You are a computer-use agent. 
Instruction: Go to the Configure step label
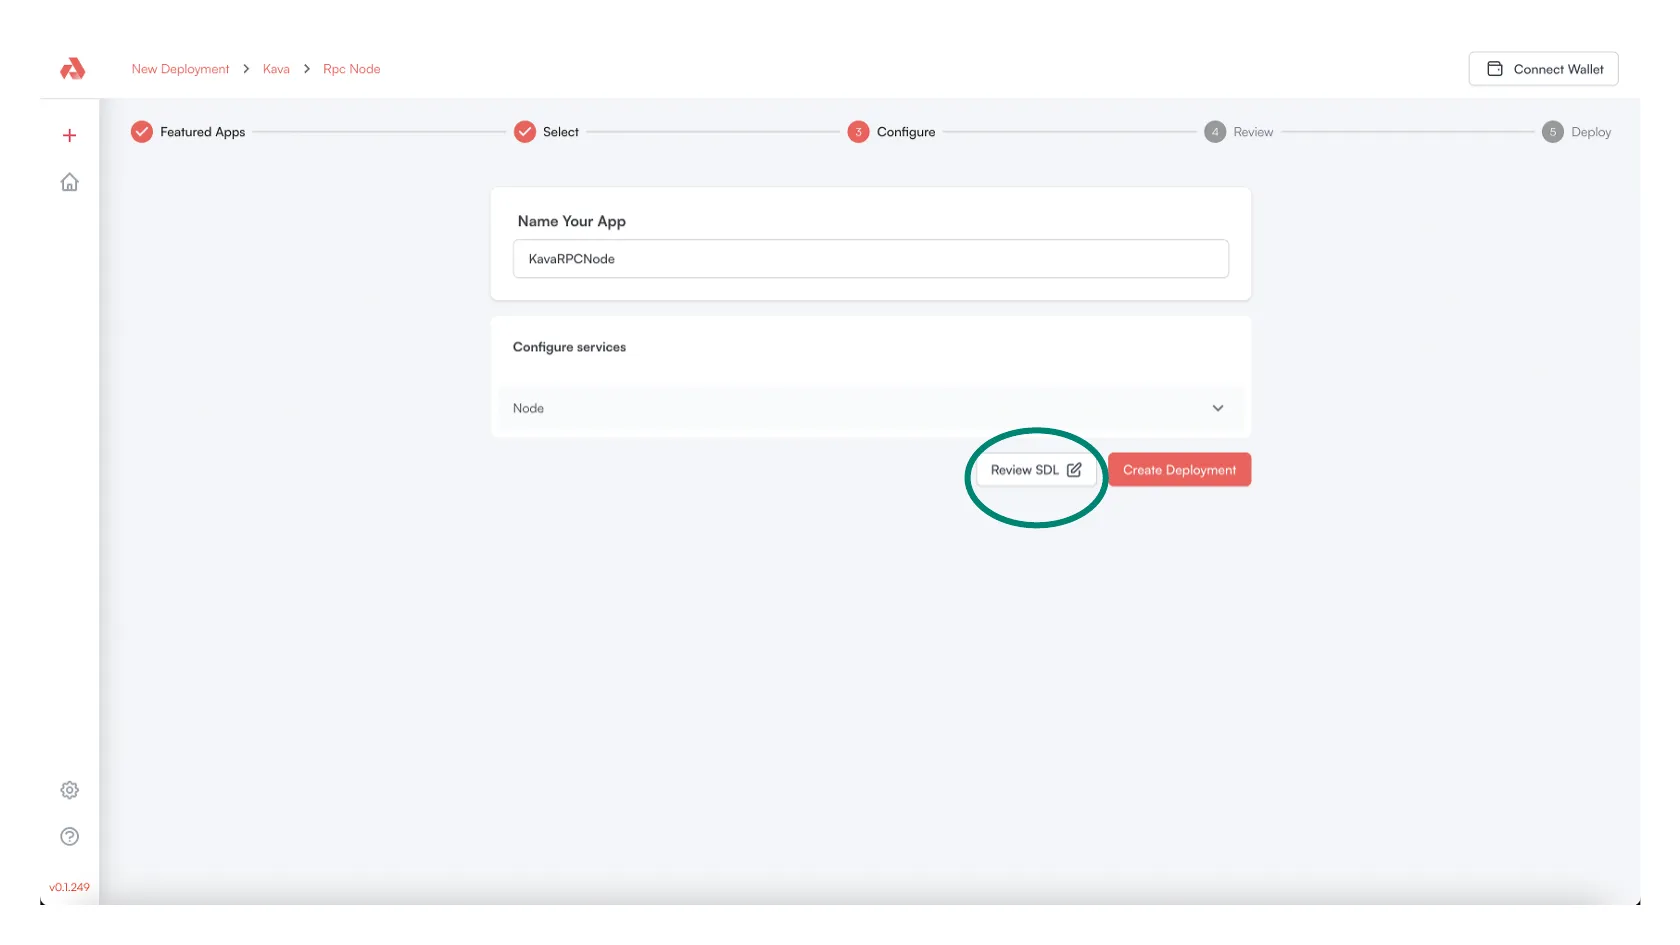point(906,132)
